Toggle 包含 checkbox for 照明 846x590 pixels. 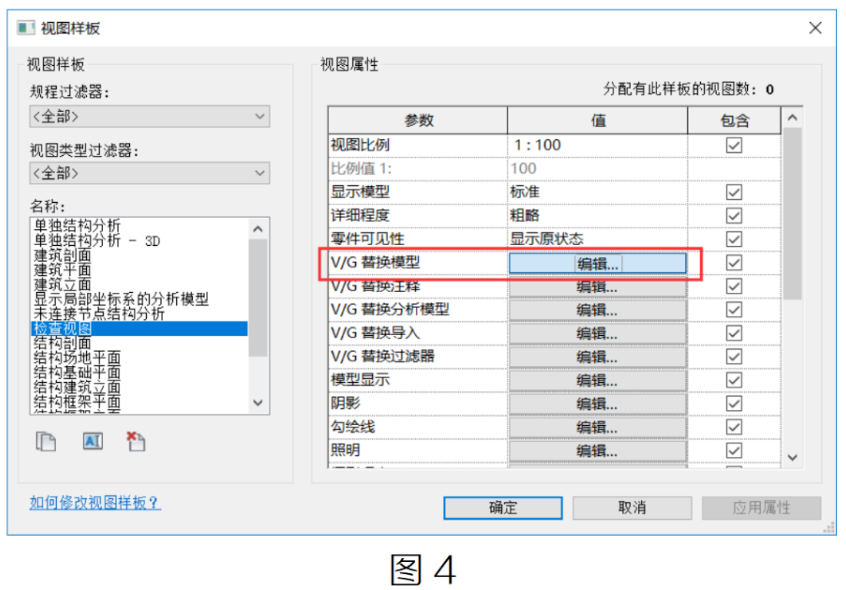(x=734, y=450)
